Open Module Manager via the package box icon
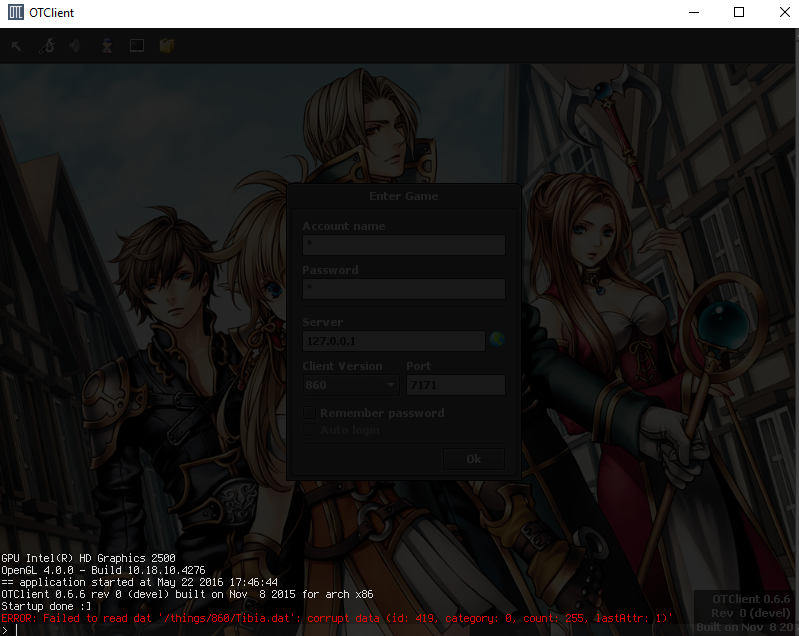The height and width of the screenshot is (636, 799). point(167,46)
